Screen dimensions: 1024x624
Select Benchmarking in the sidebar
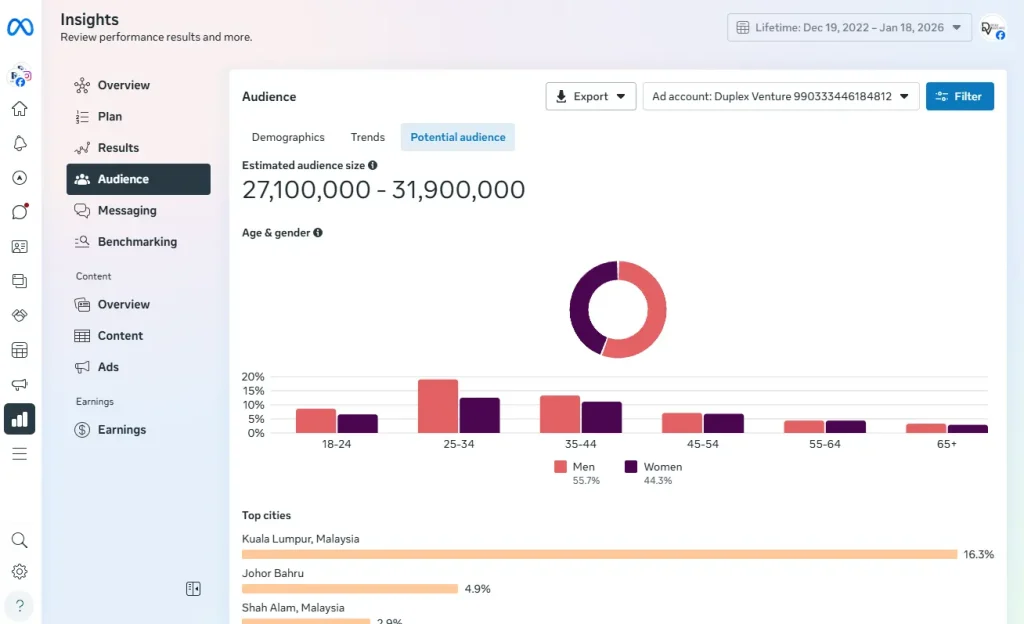coord(139,241)
